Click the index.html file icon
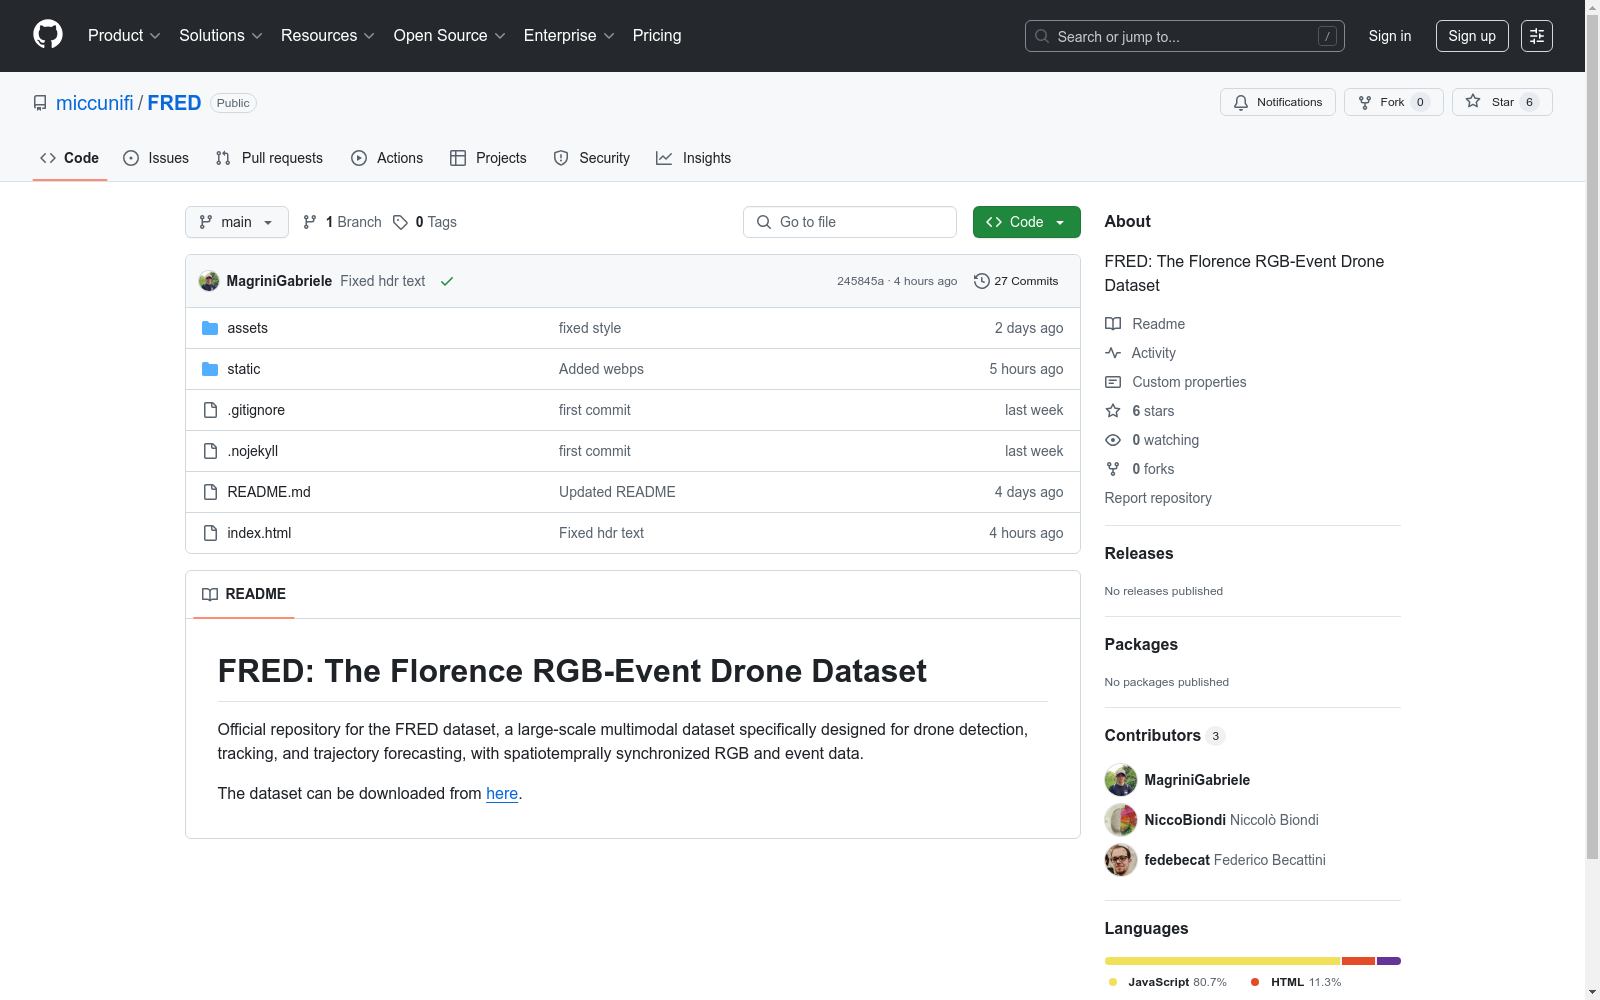The height and width of the screenshot is (1000, 1600). [x=210, y=533]
